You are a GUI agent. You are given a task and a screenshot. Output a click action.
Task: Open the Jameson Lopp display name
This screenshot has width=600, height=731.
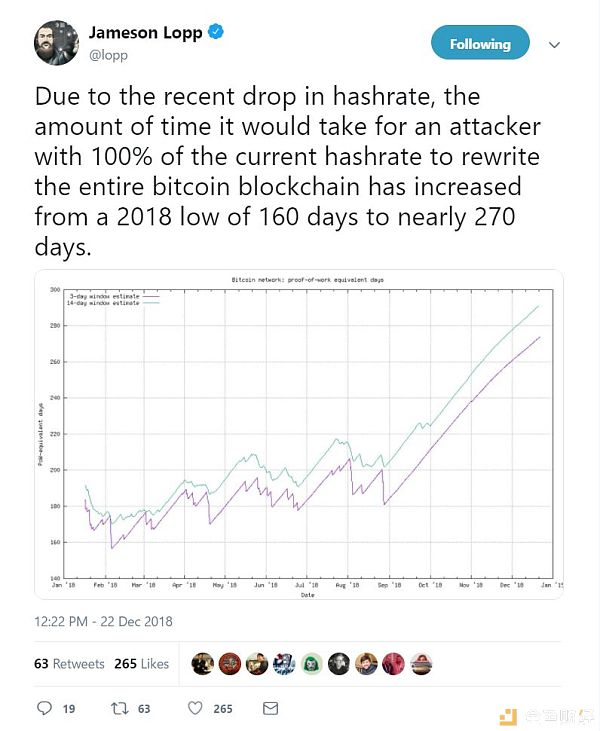[145, 33]
